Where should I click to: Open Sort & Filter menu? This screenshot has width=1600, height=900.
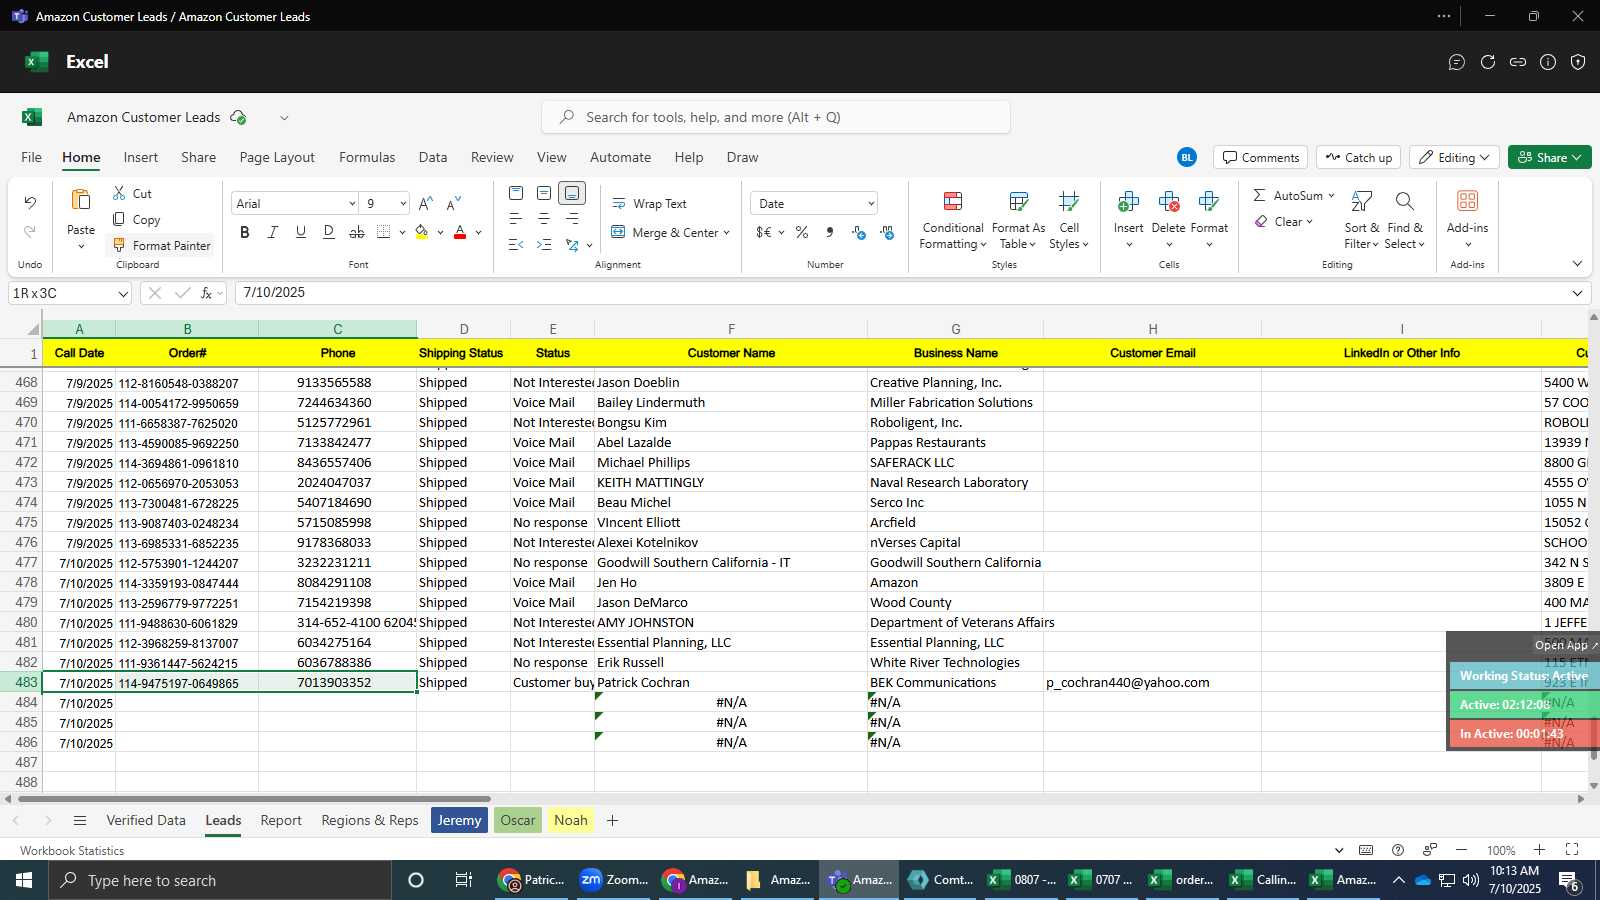pos(1361,221)
